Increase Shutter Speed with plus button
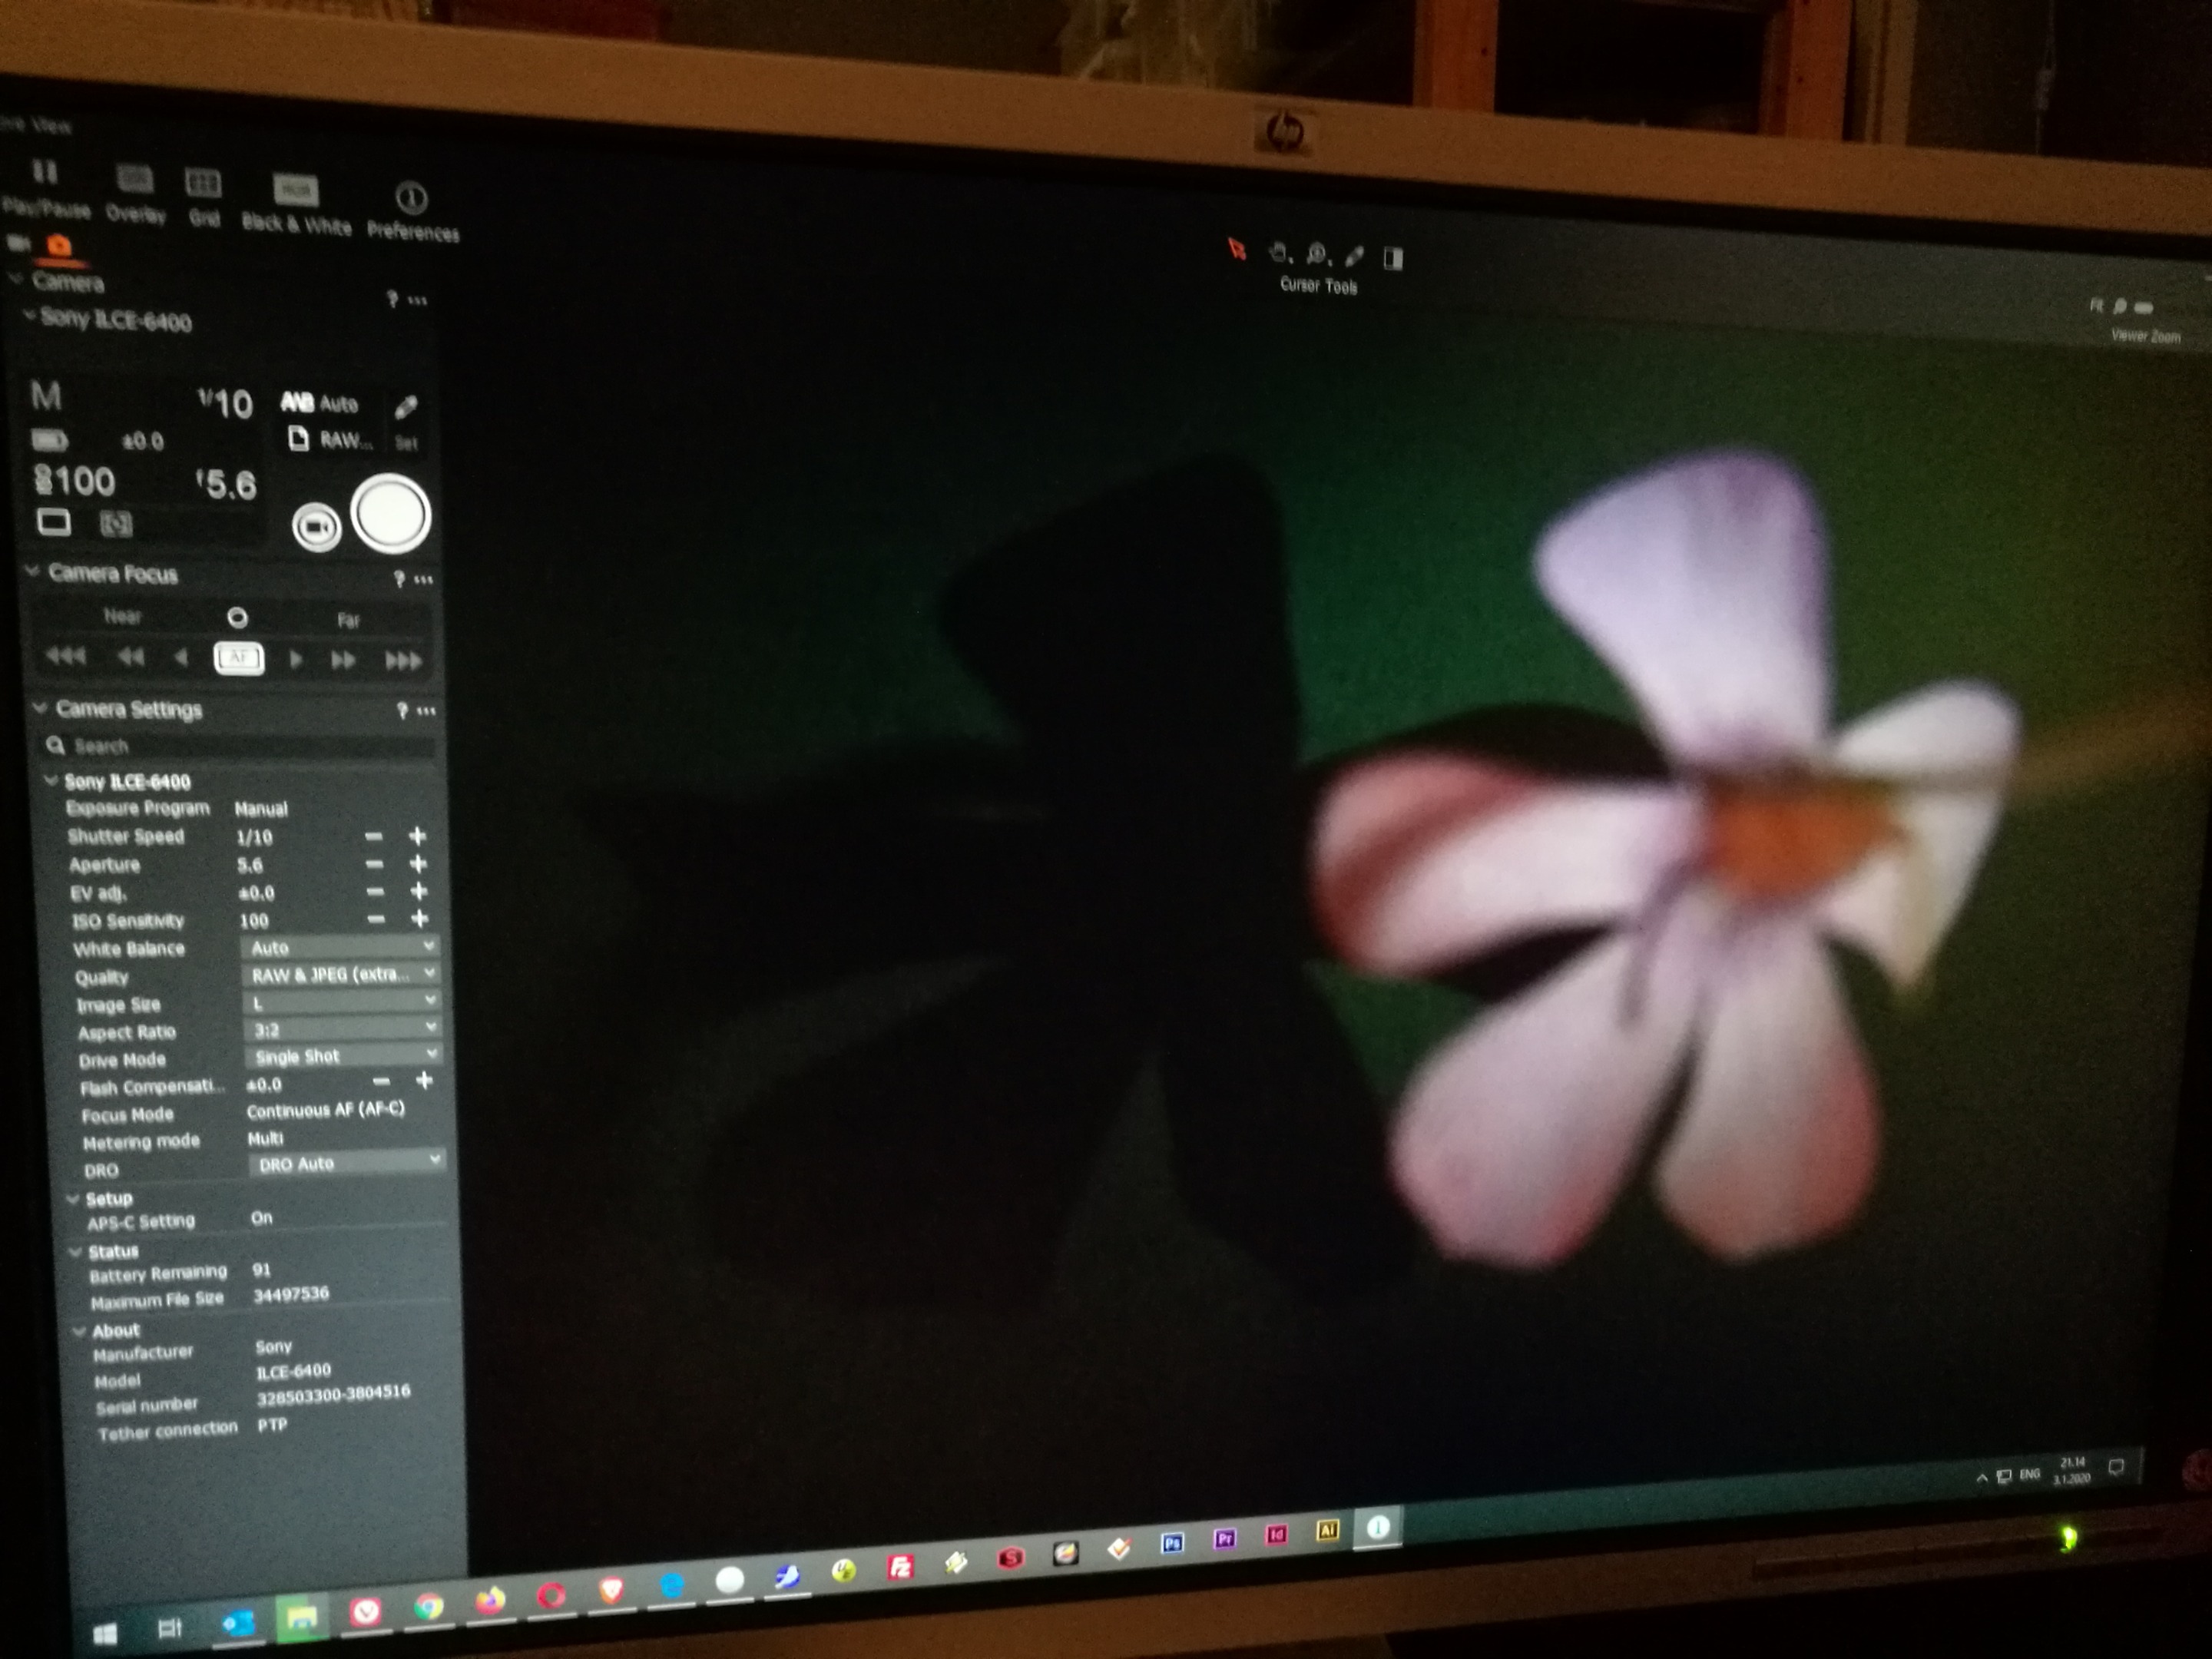 tap(417, 835)
